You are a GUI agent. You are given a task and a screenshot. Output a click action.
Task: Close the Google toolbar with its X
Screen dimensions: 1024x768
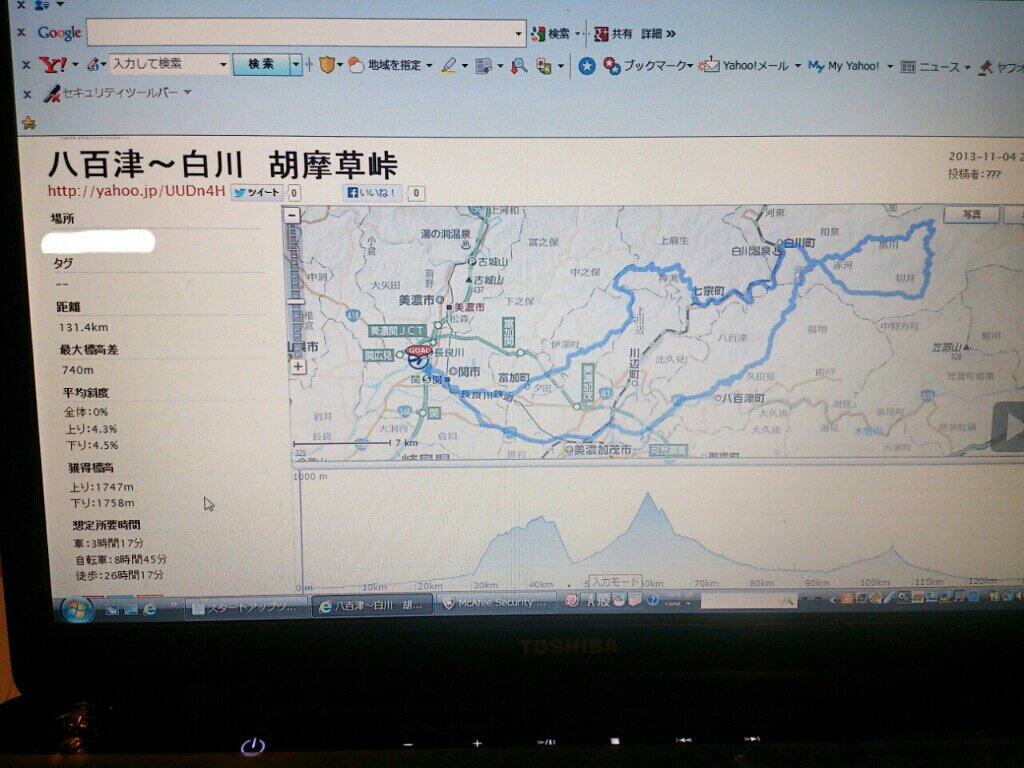(x=22, y=32)
